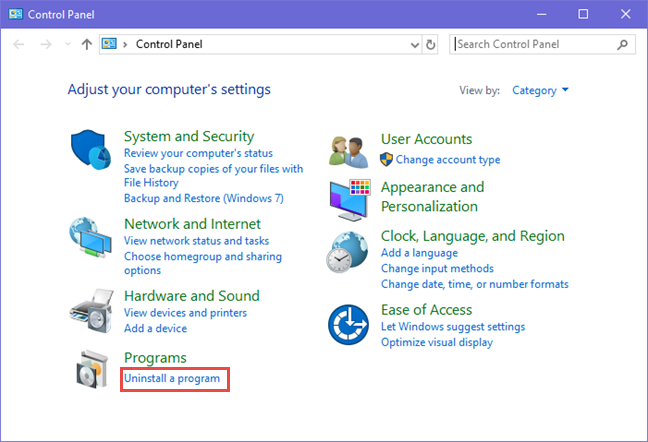
Task: Expand the recent locations chevron
Action: 67,45
